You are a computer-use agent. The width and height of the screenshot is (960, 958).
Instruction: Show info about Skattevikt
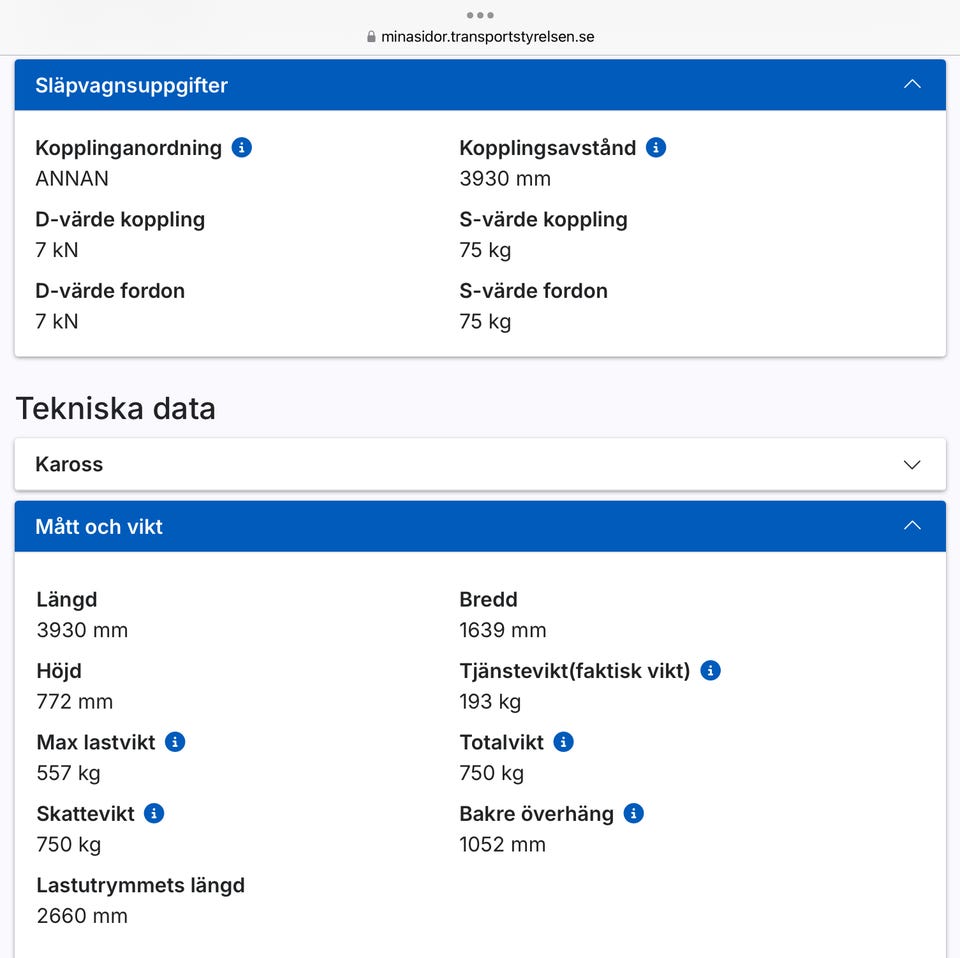point(154,813)
